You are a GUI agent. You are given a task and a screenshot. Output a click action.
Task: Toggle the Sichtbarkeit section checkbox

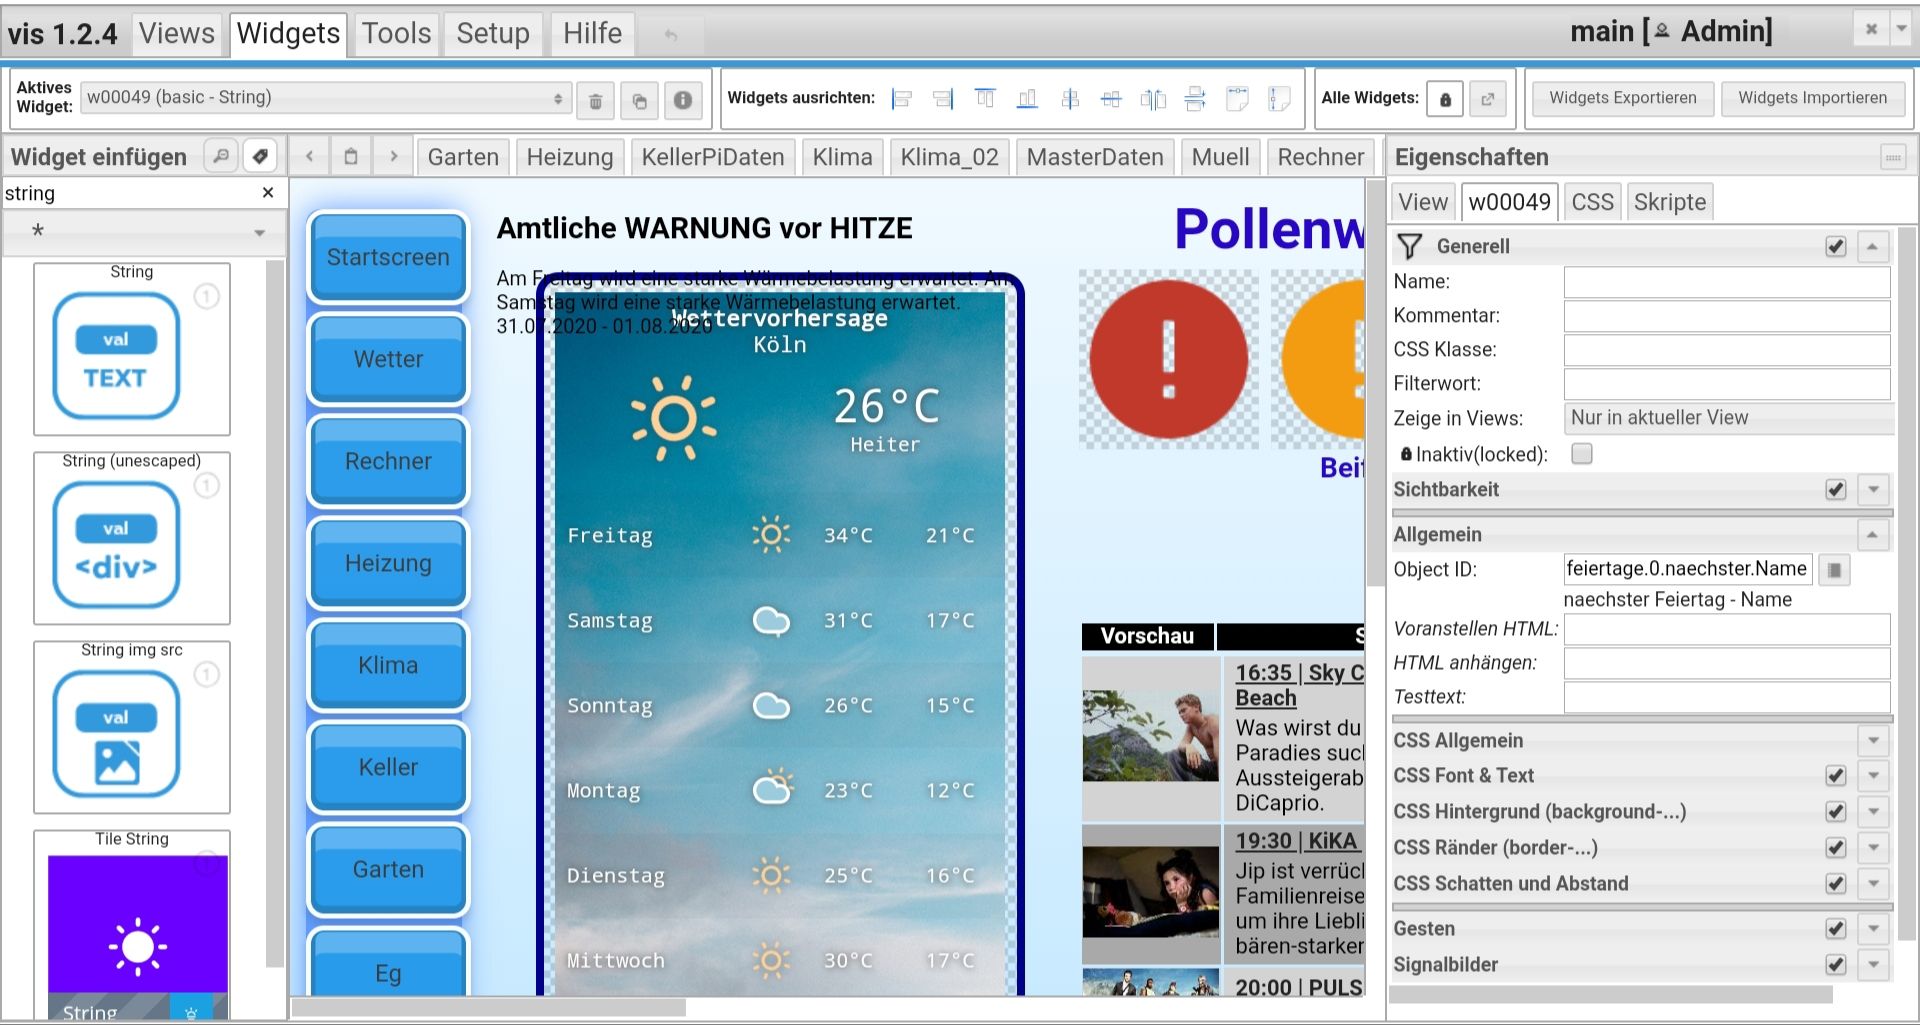click(x=1836, y=489)
